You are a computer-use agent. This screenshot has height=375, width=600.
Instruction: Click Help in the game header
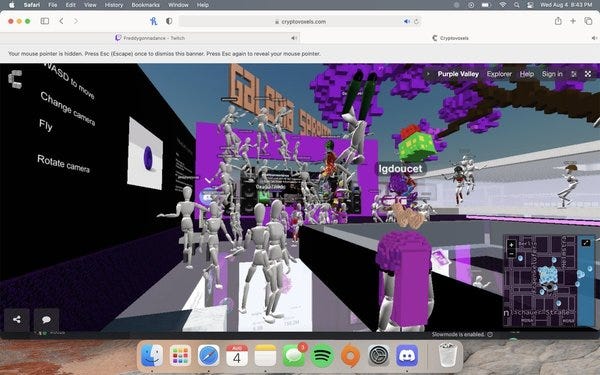(527, 74)
